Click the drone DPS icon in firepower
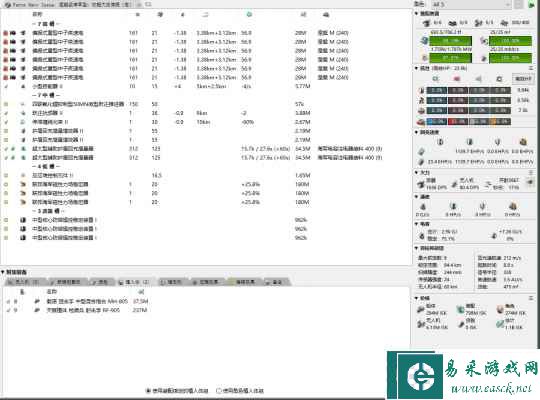540x400 pixels. (x=455, y=185)
